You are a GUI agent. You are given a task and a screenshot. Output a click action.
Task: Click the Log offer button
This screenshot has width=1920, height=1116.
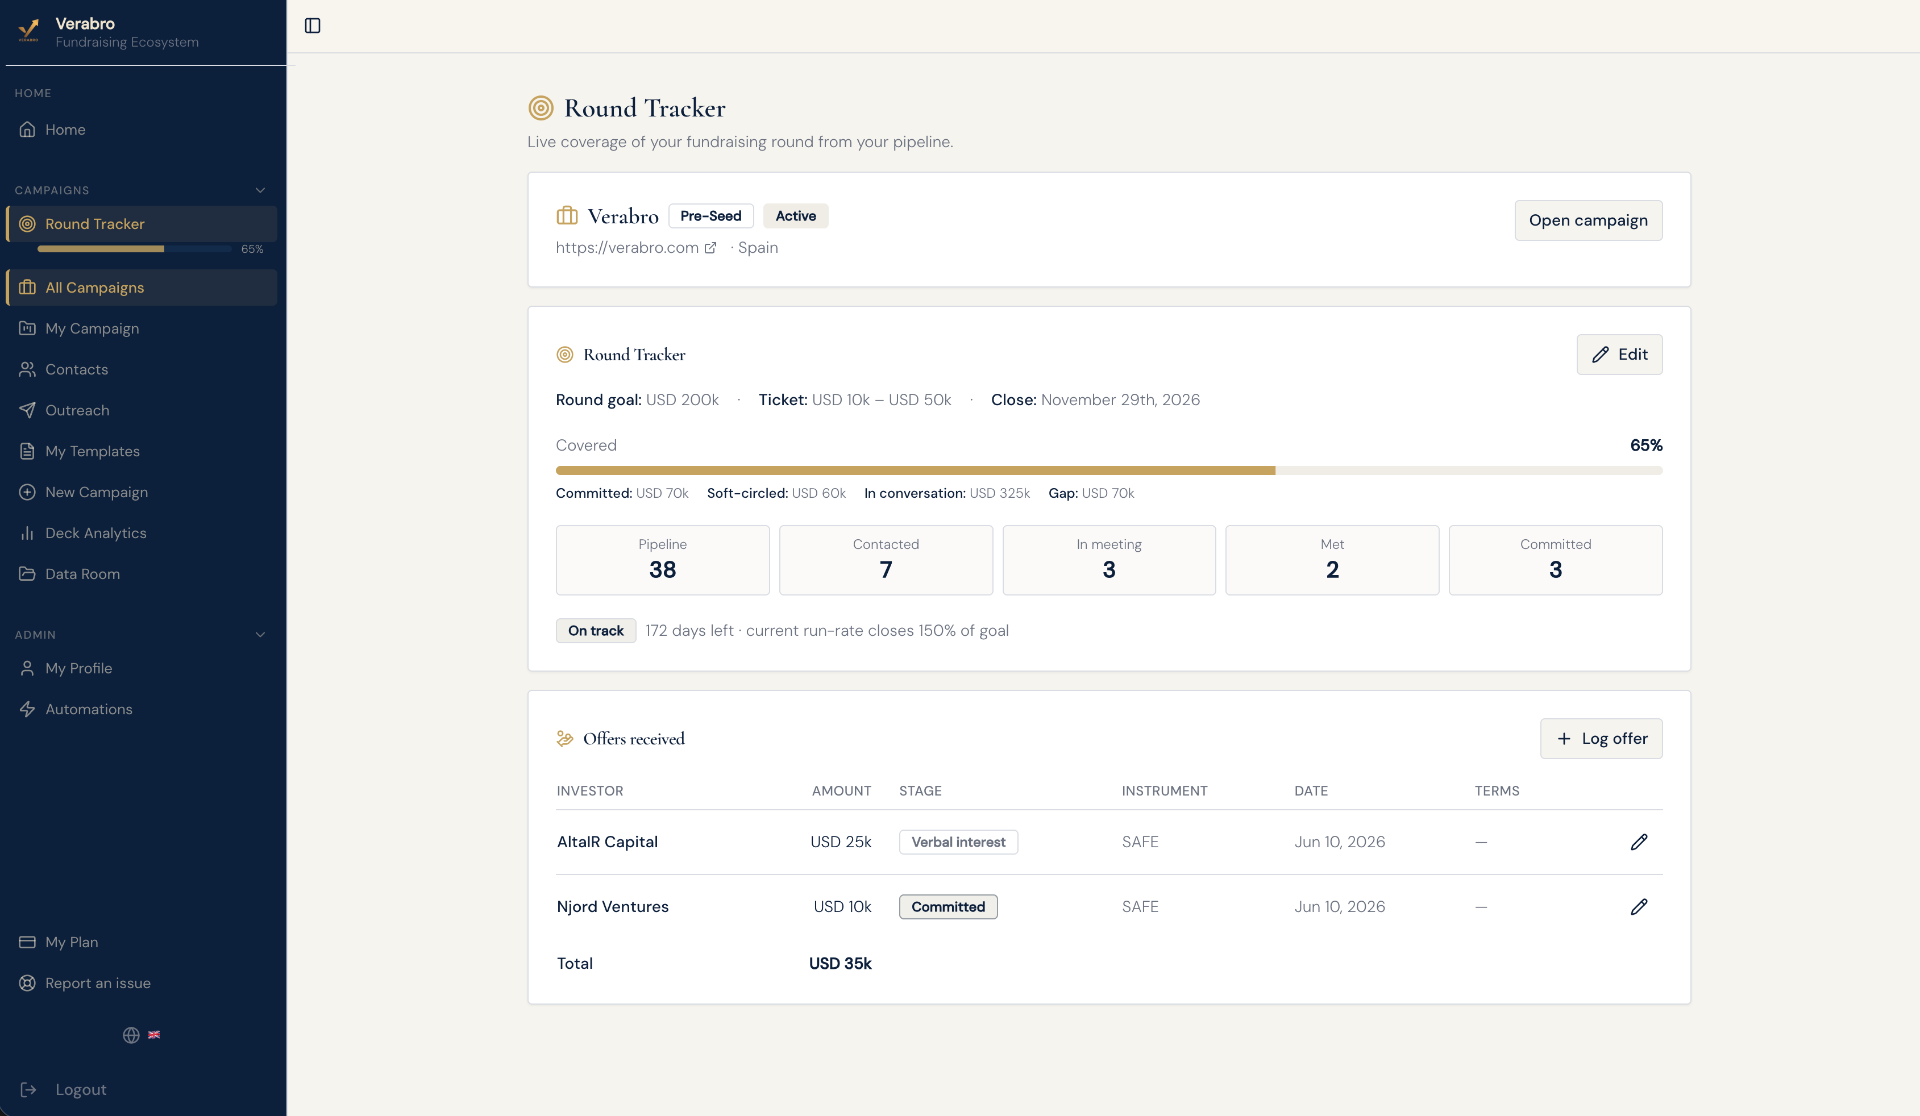(1601, 739)
